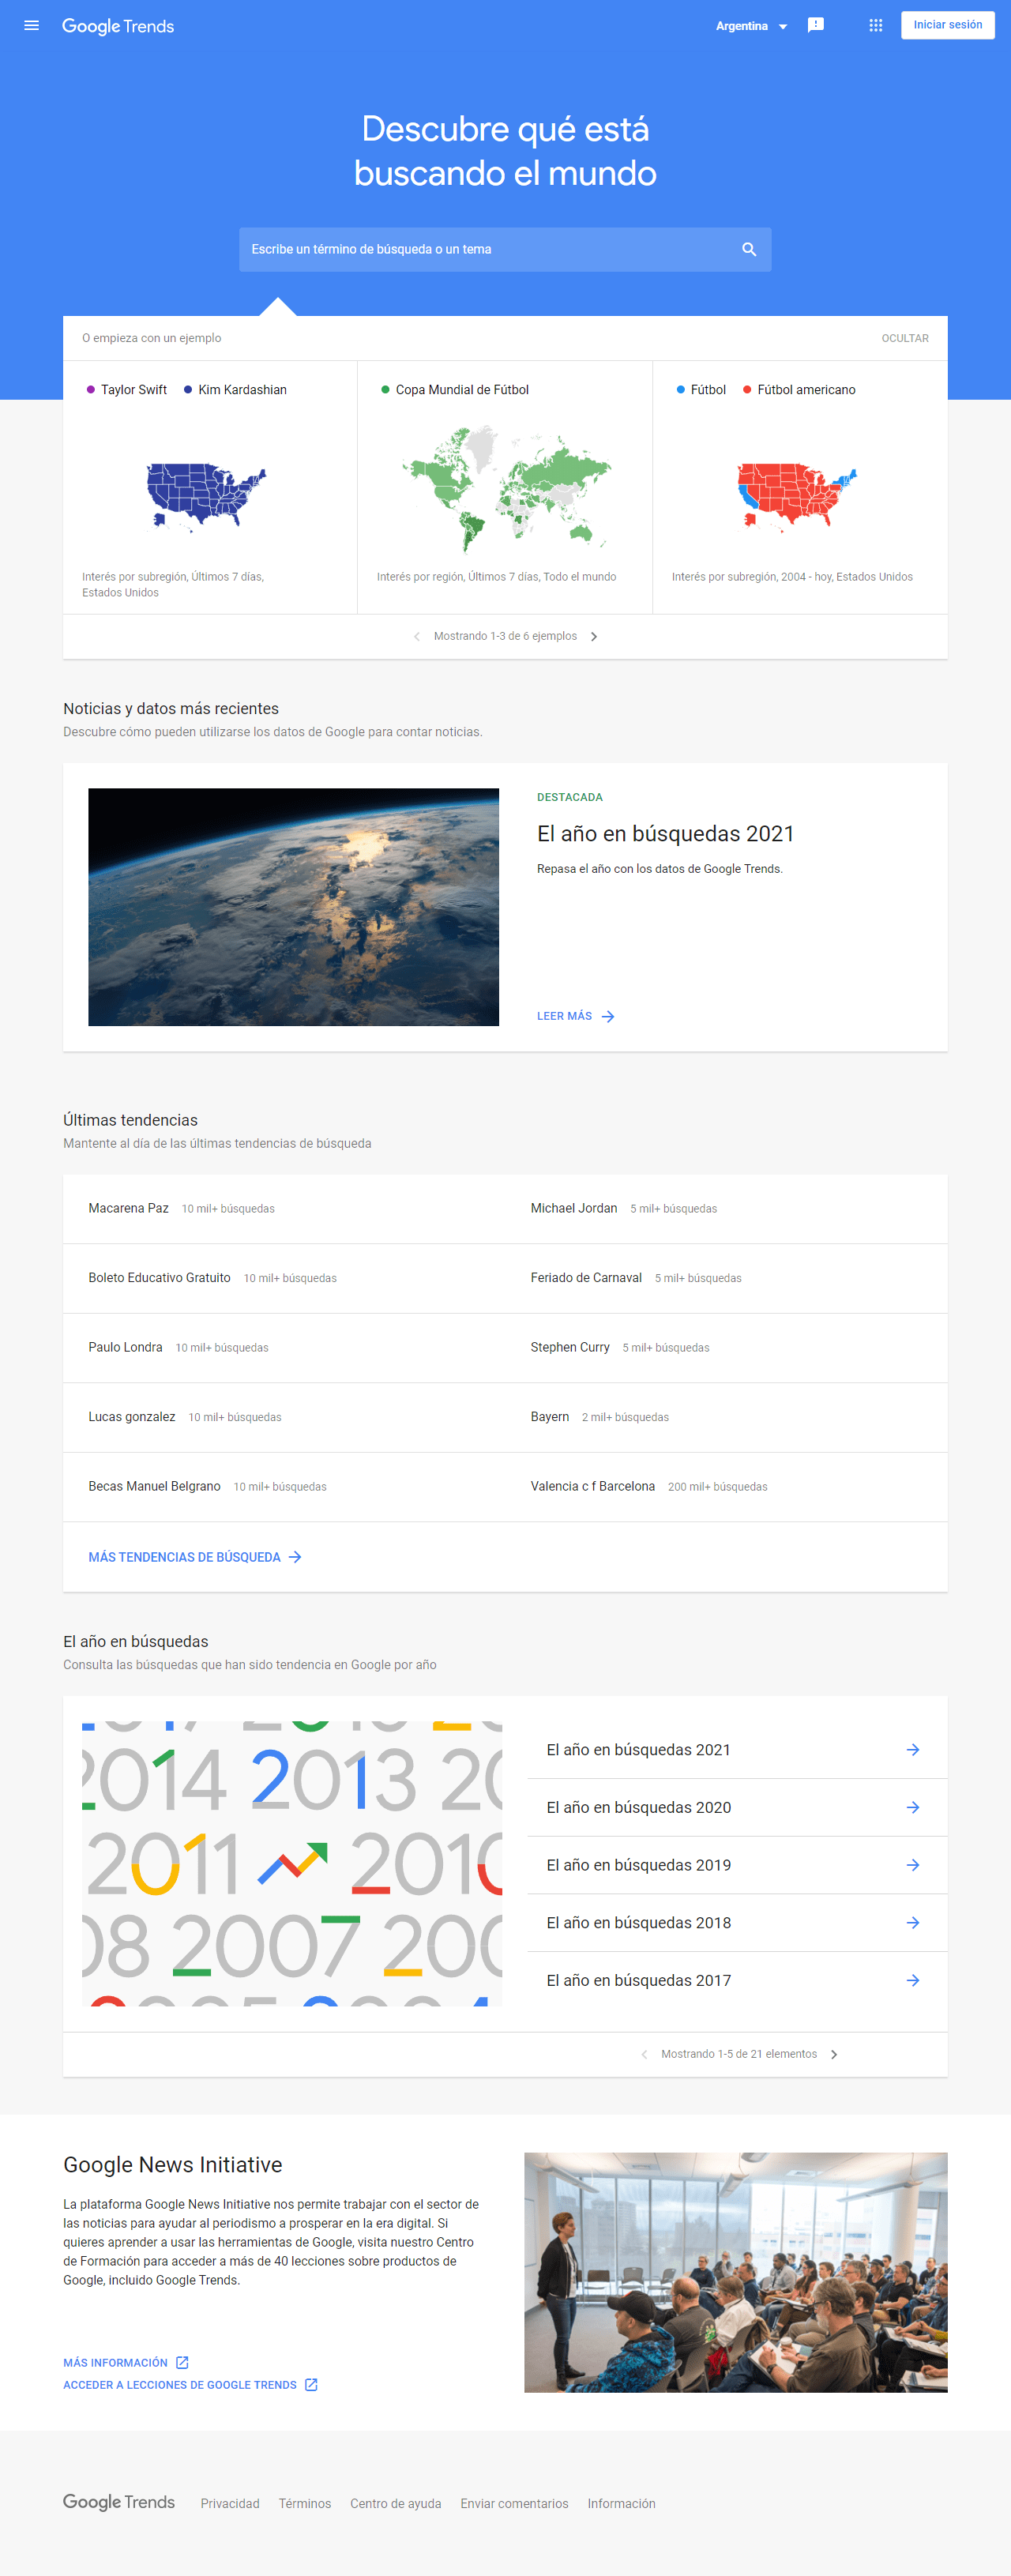Viewport: 1011px width, 2576px height.
Task: Open the Taylor Swift vs Kim Kardashian example
Action: point(210,487)
